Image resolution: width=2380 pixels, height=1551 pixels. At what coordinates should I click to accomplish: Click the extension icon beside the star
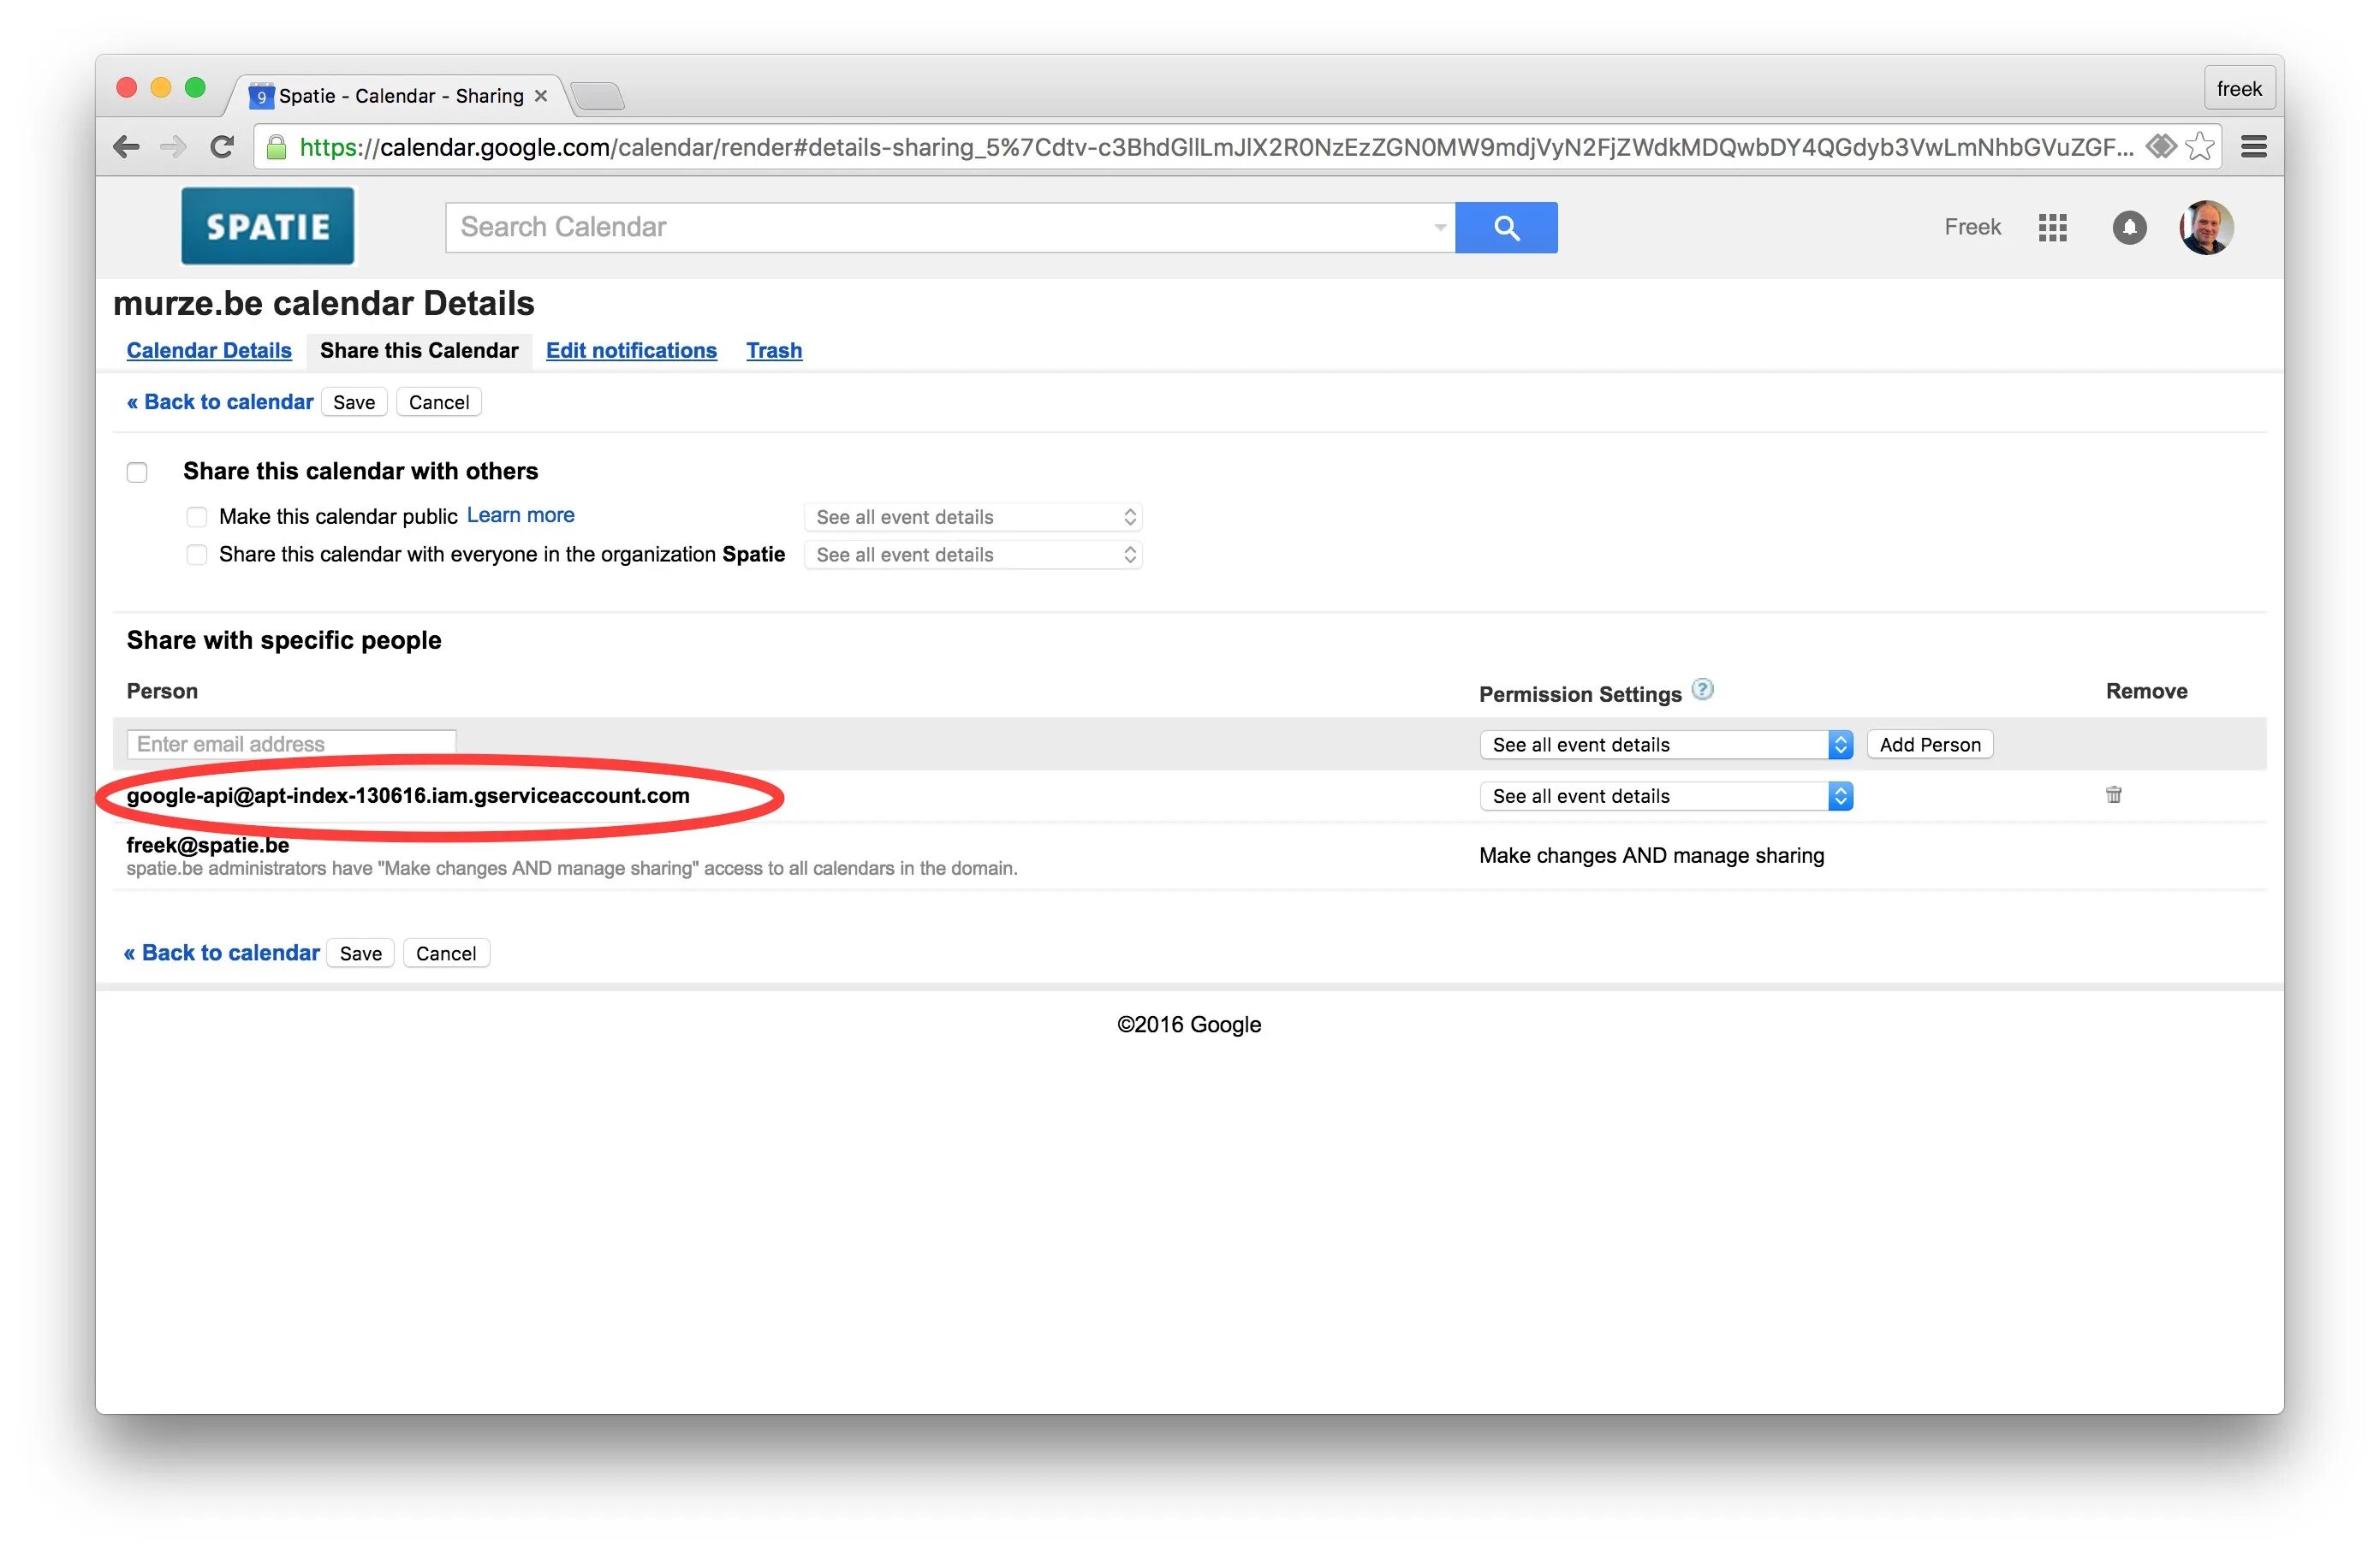pyautogui.click(x=2160, y=146)
